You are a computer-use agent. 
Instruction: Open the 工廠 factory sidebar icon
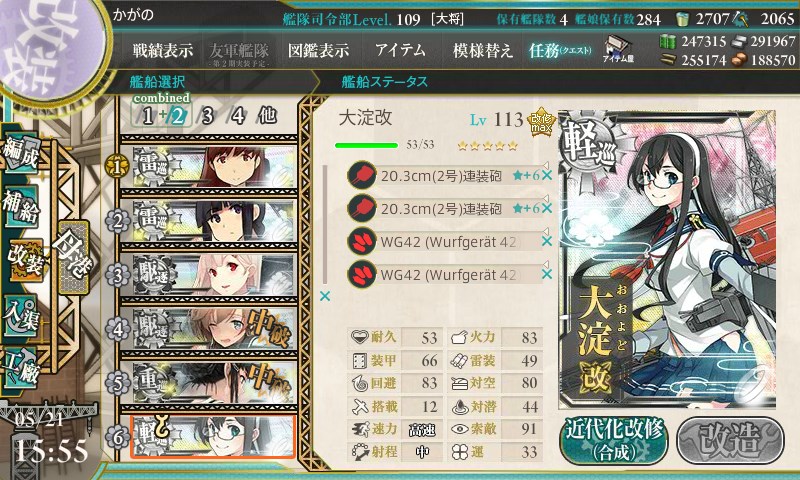pyautogui.click(x=21, y=367)
